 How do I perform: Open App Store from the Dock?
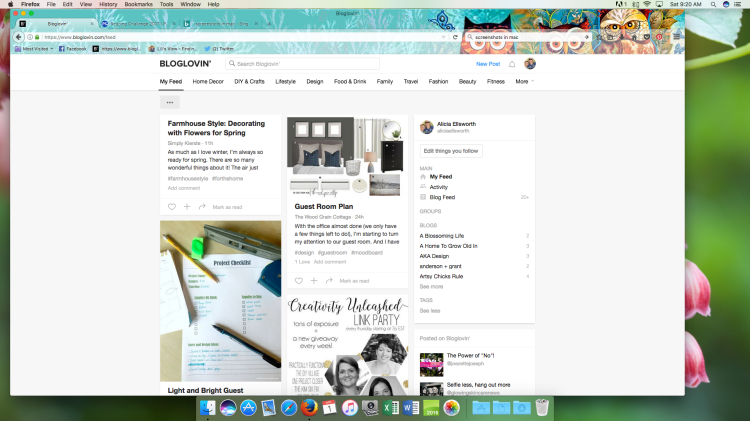tap(248, 408)
